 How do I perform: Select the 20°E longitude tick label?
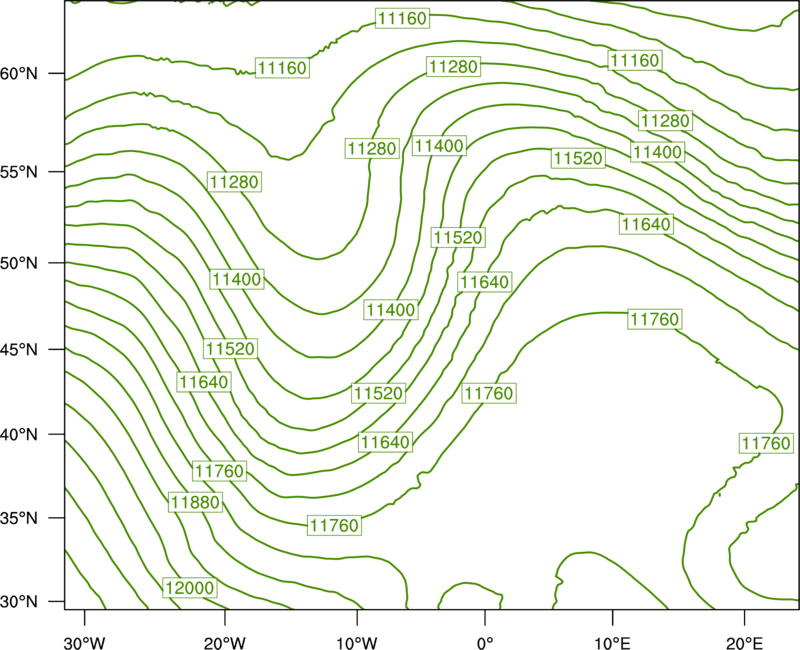coord(744,643)
